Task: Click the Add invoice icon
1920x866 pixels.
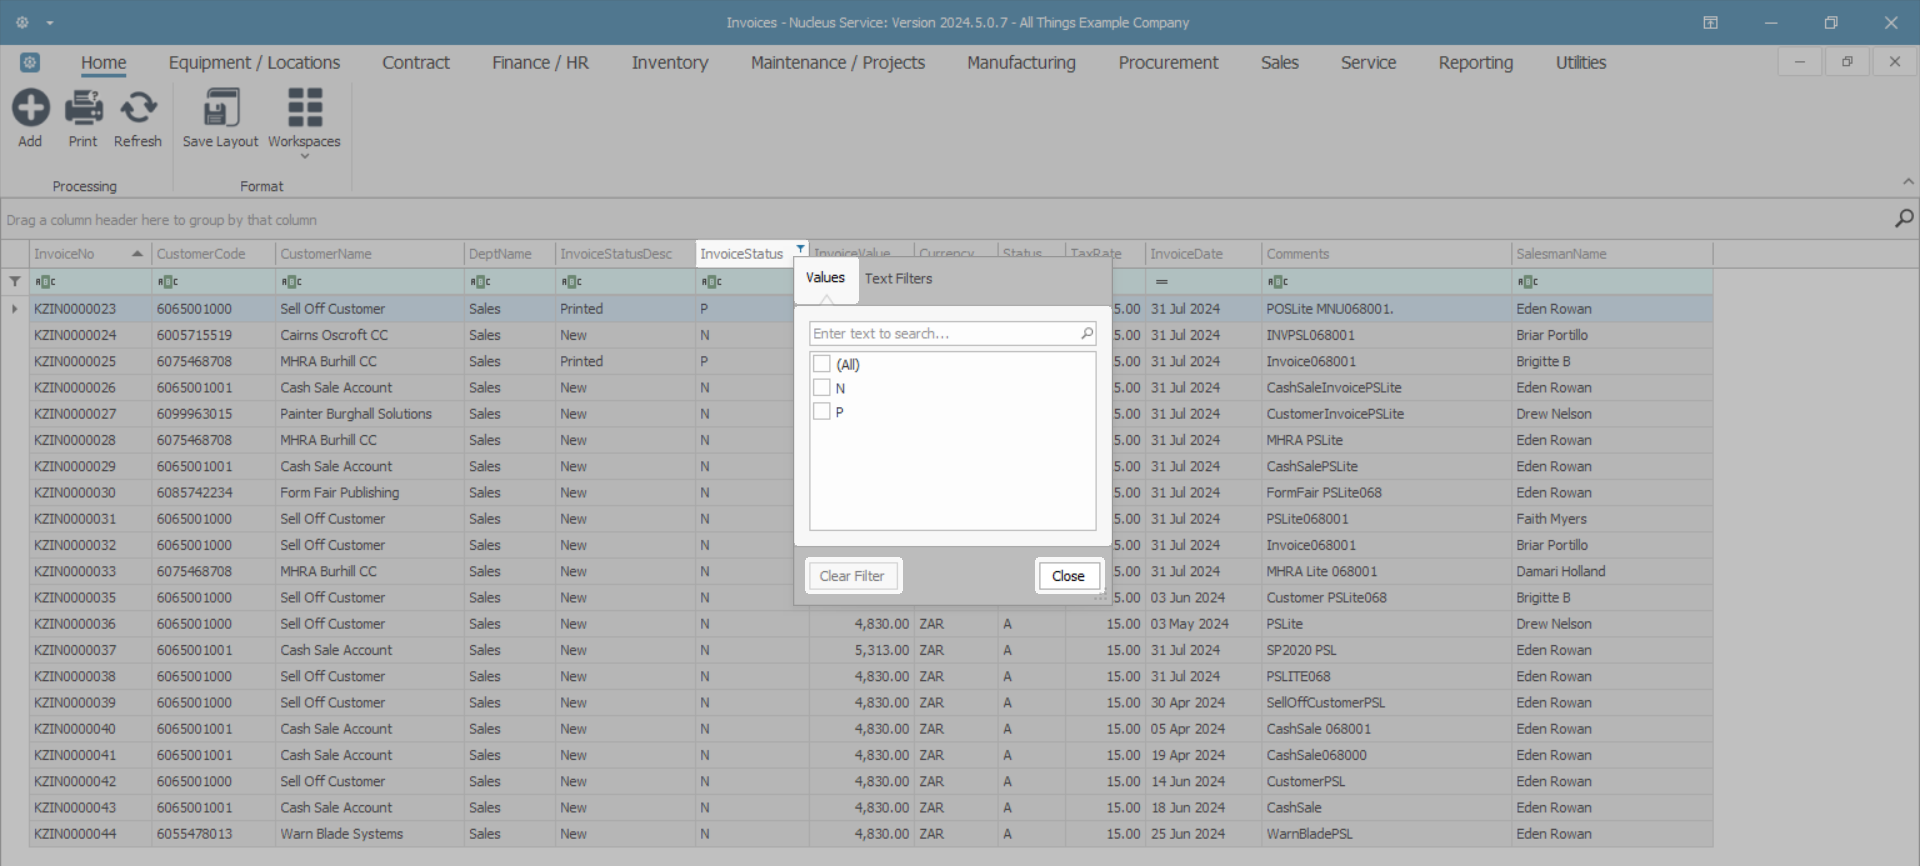Action: click(30, 108)
